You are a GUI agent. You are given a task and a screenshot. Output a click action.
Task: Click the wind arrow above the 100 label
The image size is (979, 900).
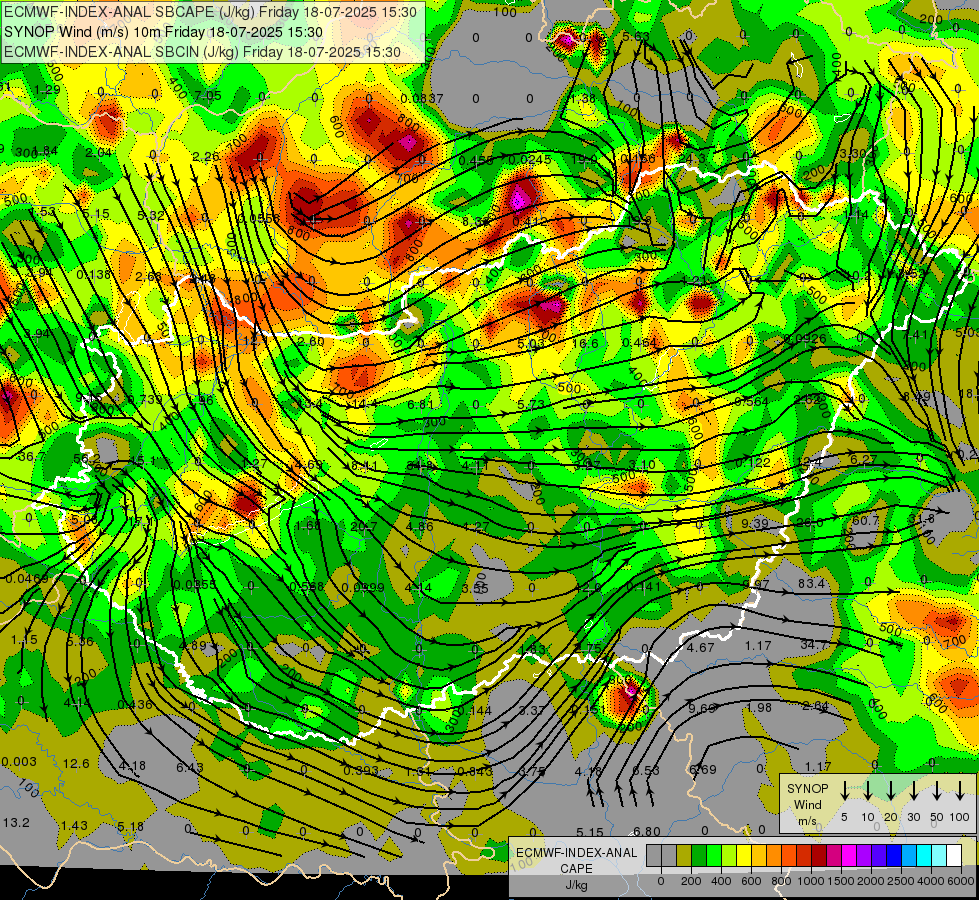click(960, 791)
